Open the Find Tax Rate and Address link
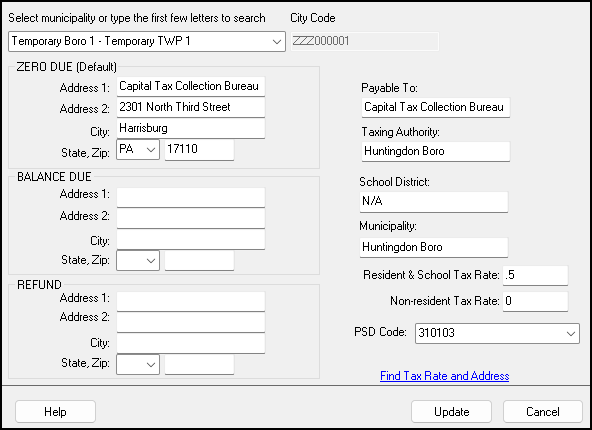This screenshot has width=592, height=430. pyautogui.click(x=444, y=376)
